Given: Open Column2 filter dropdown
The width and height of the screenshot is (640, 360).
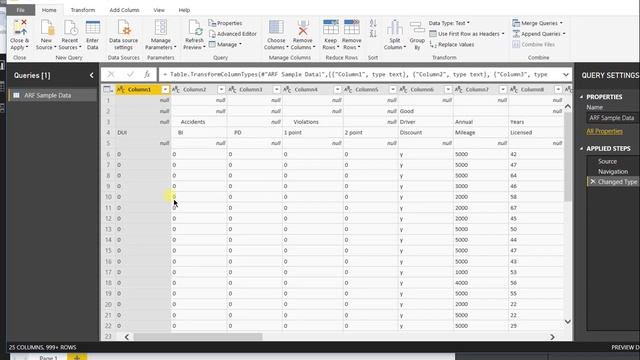Looking at the screenshot, I should (x=221, y=89).
